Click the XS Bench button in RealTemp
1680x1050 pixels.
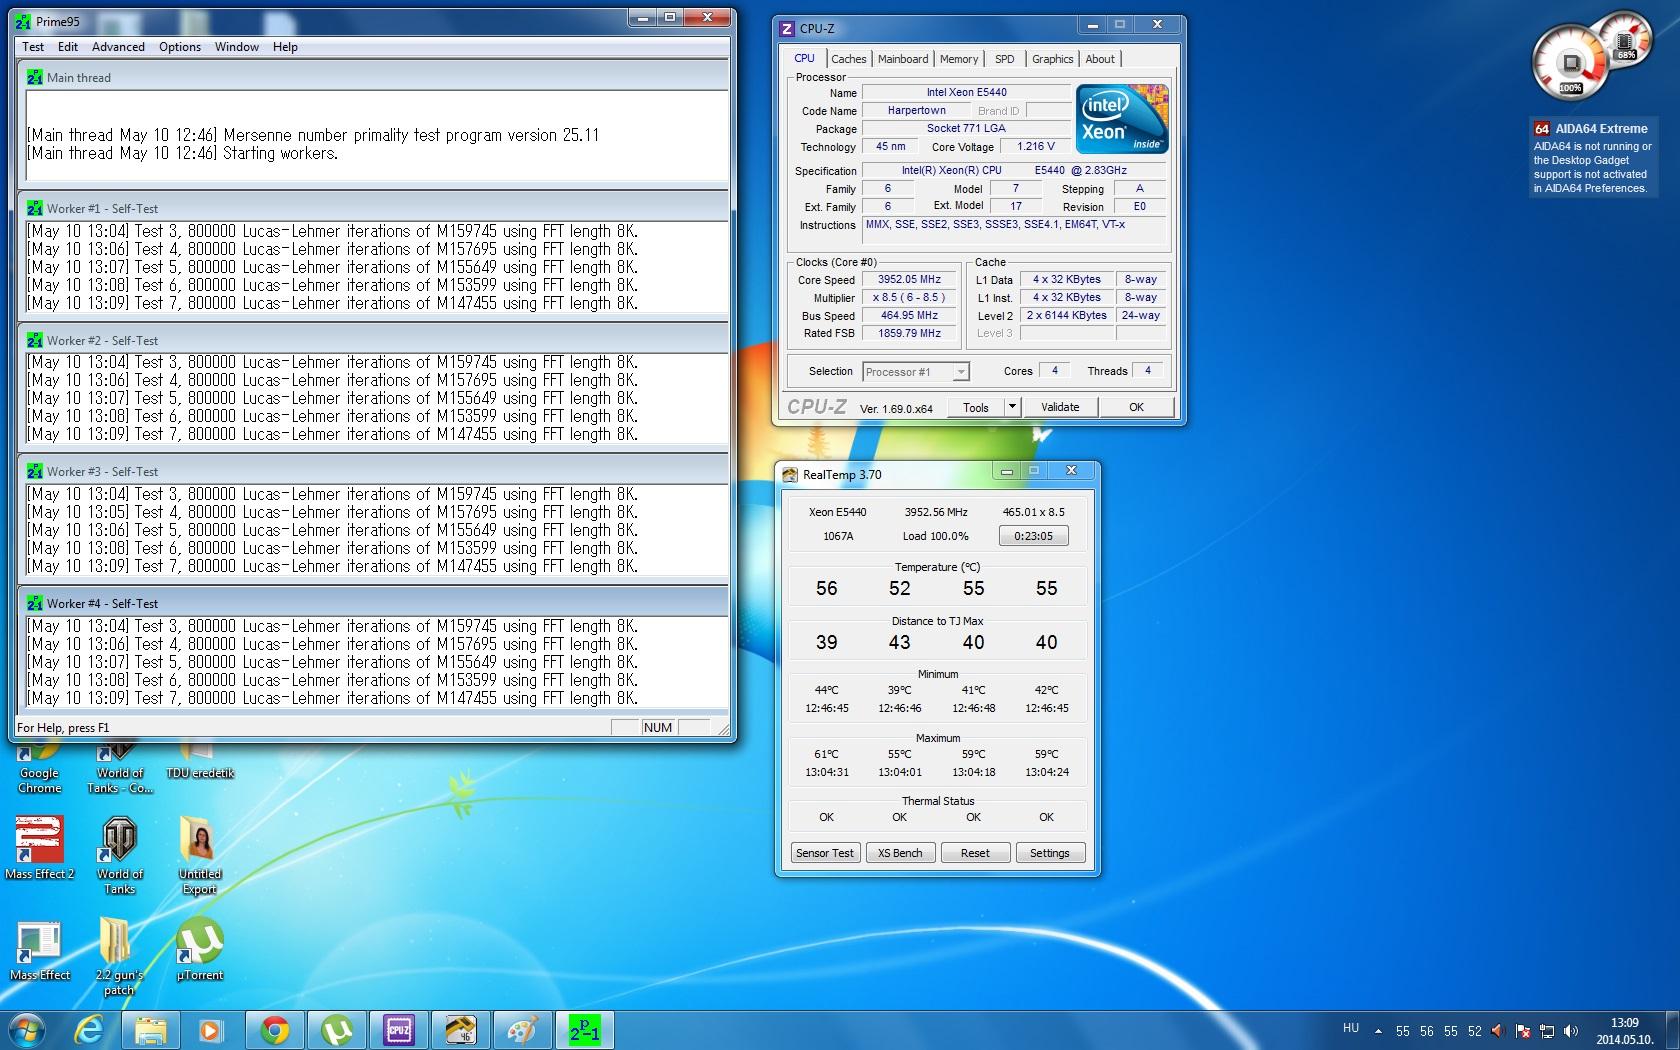[900, 853]
